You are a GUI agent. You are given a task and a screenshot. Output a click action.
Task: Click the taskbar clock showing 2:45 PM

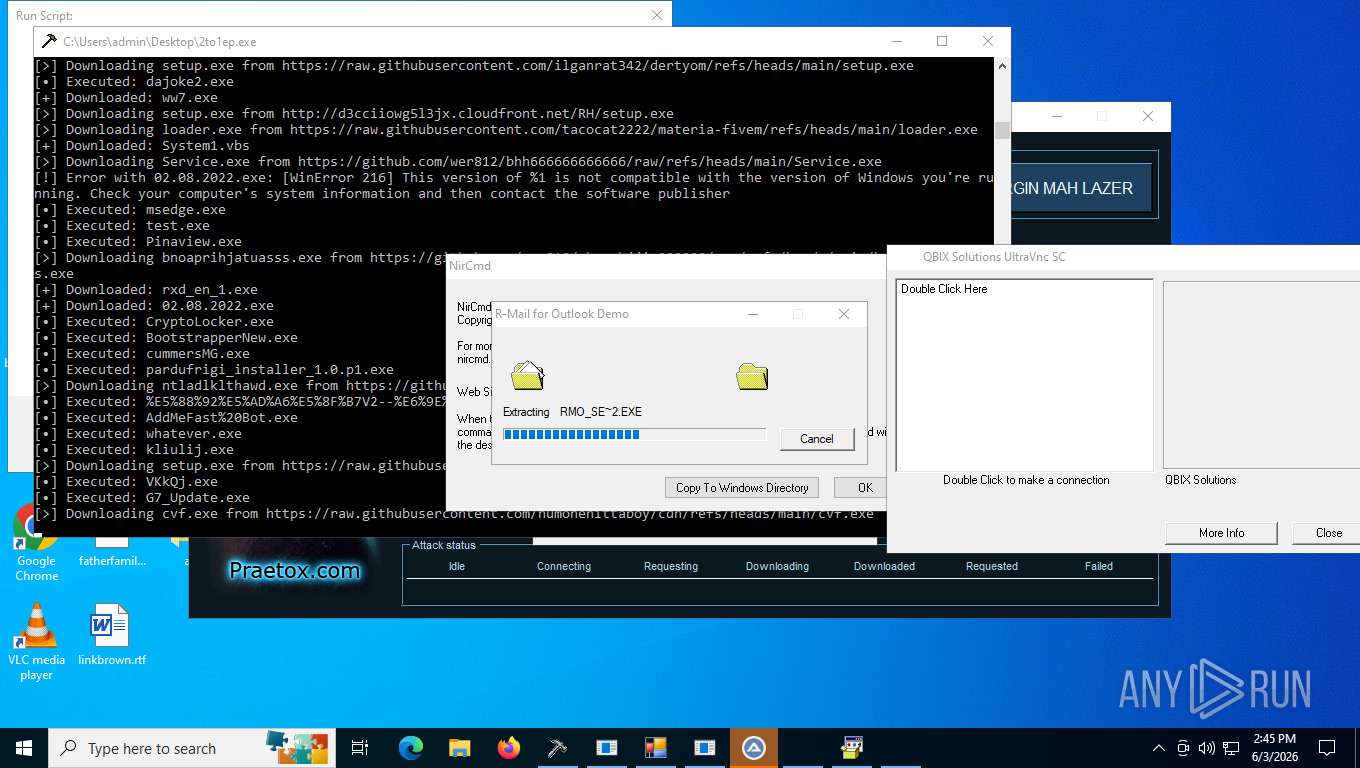coord(1275,748)
